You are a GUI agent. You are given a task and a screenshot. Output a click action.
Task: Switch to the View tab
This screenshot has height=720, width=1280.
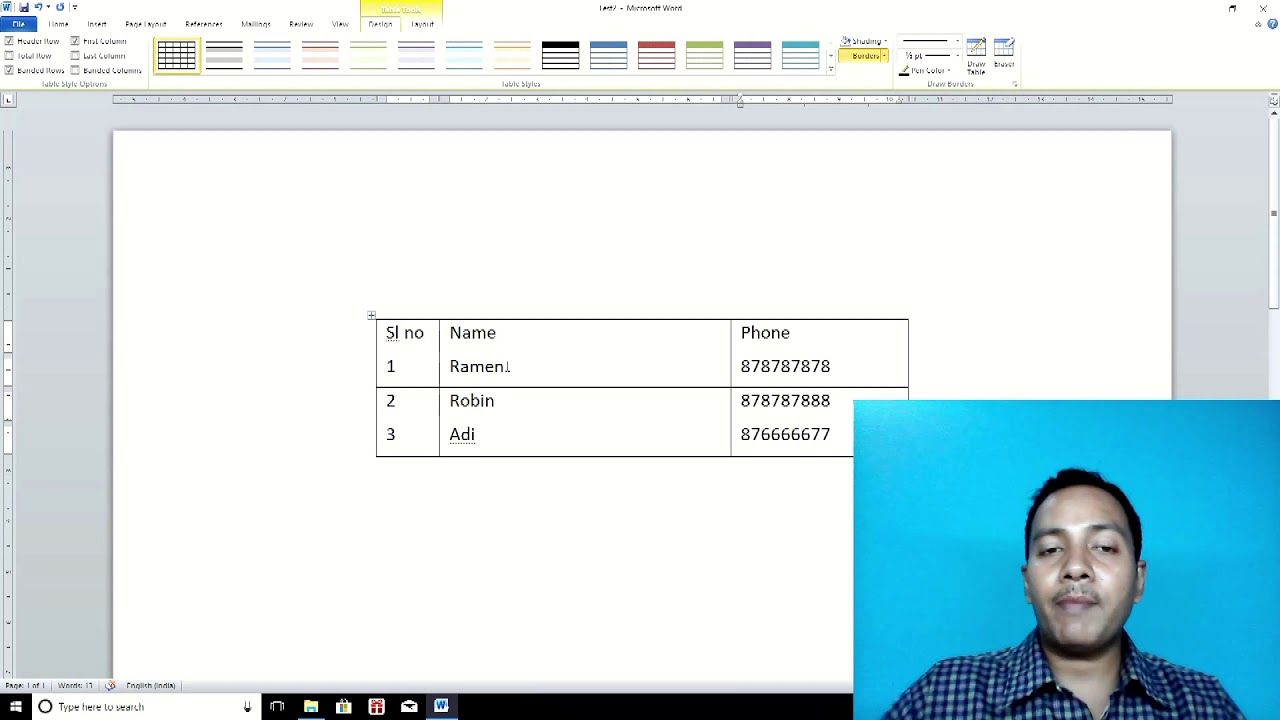coord(340,24)
